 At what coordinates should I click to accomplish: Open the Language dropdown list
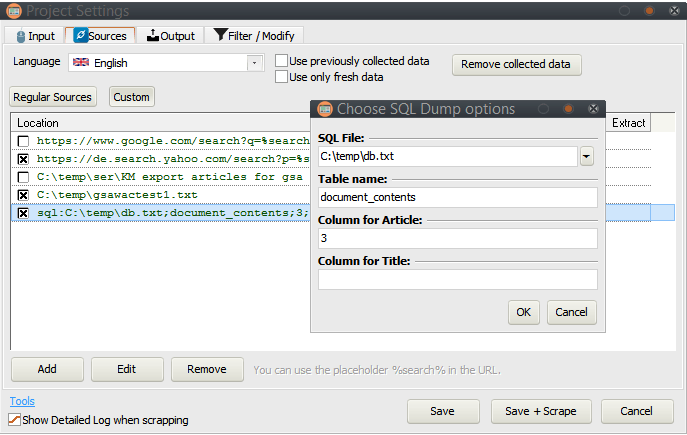254,63
